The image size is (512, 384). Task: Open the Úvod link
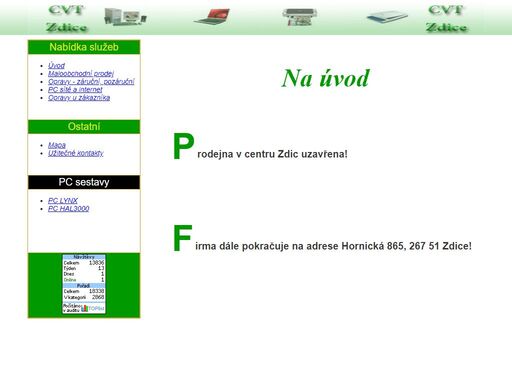56,65
